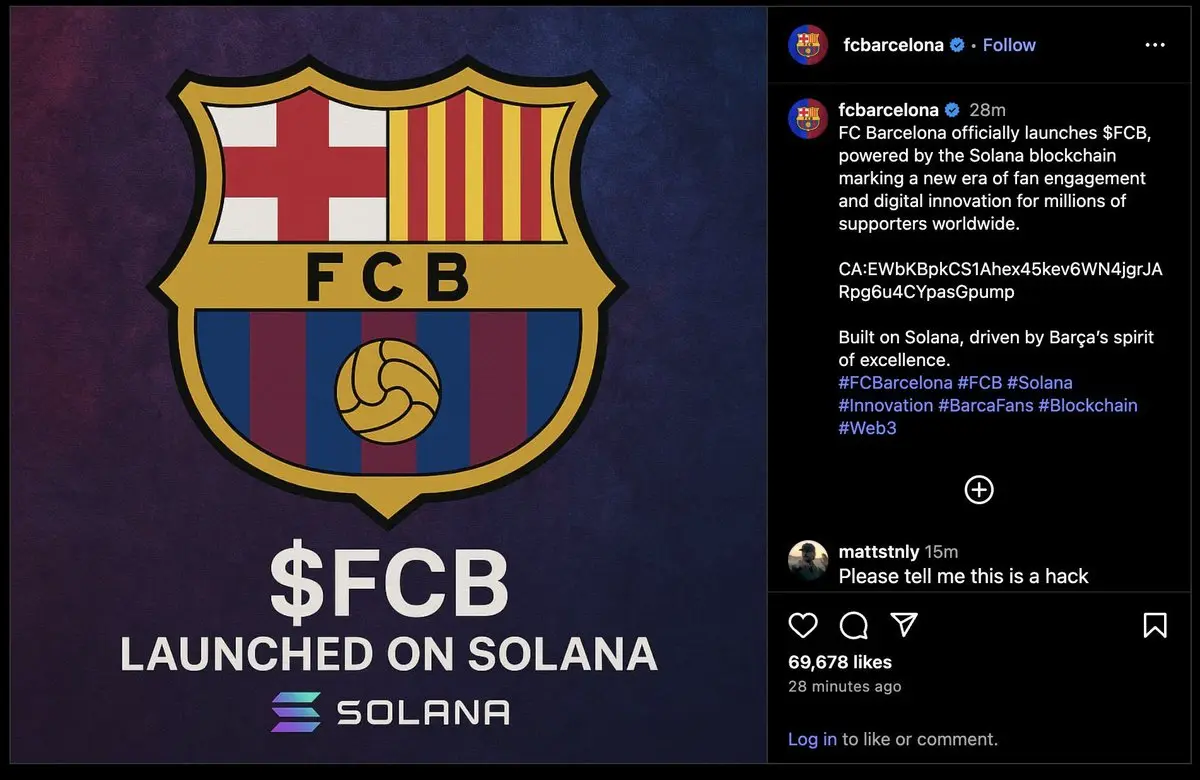Open comments via speech bubble icon
Viewport: 1200px width, 780px height.
854,626
